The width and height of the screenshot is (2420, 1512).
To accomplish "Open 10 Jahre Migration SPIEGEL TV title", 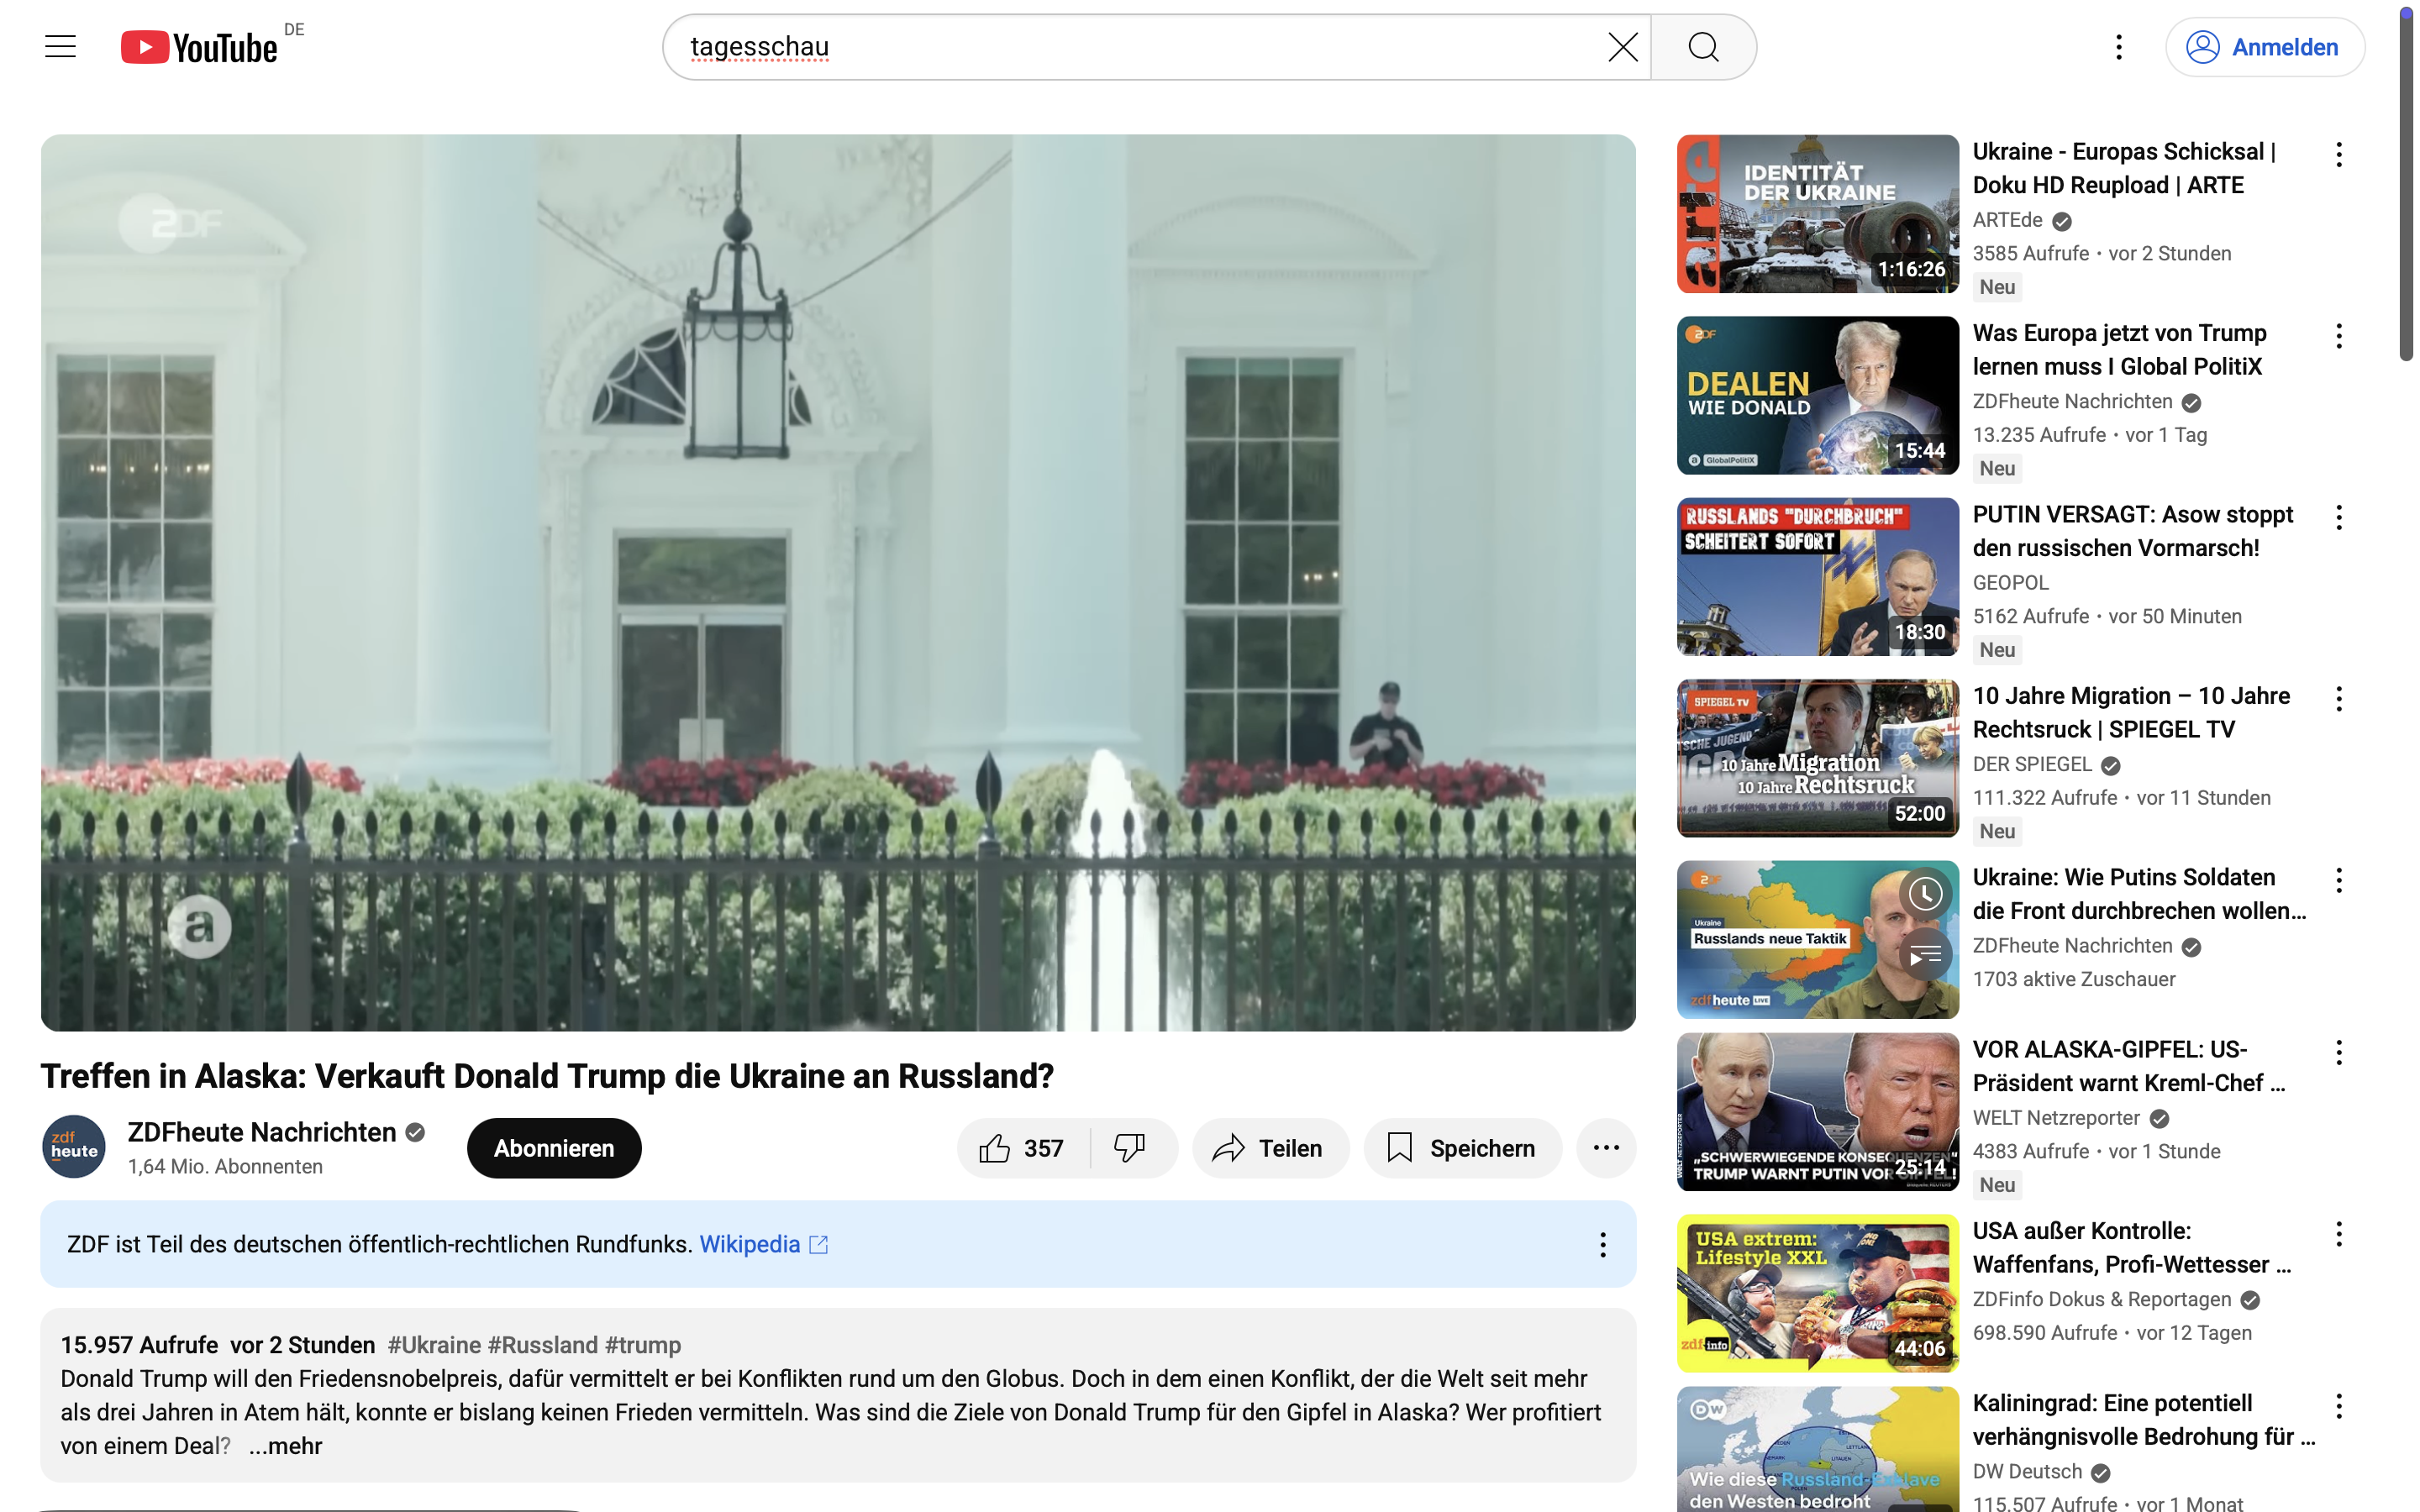I will (2131, 712).
